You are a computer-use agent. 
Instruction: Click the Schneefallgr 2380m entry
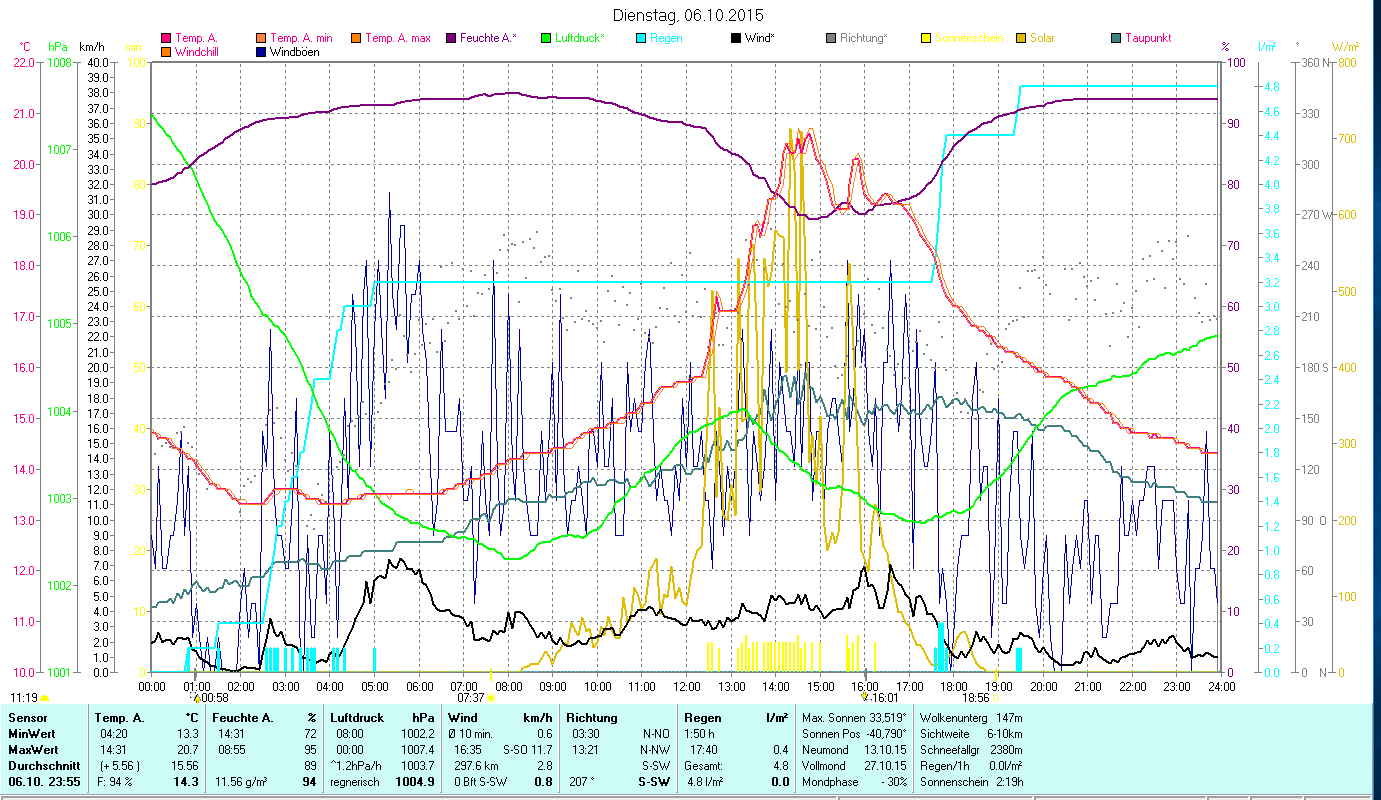point(971,750)
